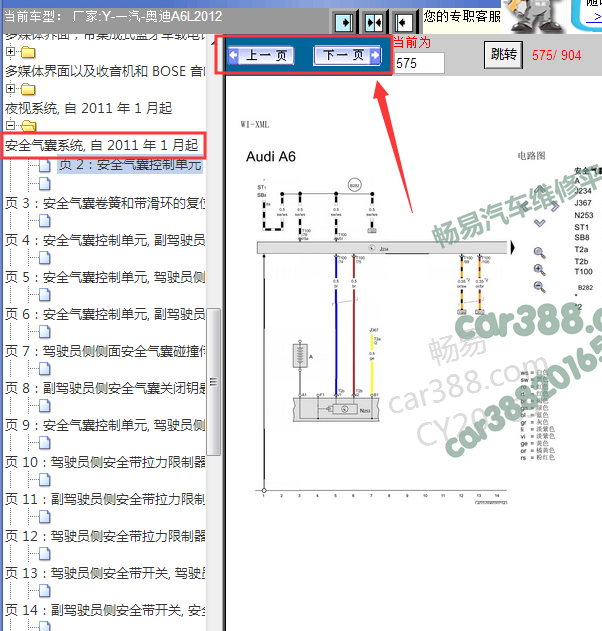This screenshot has width=602, height=631.
Task: Click the split-center panel layout icon
Action: point(374,23)
